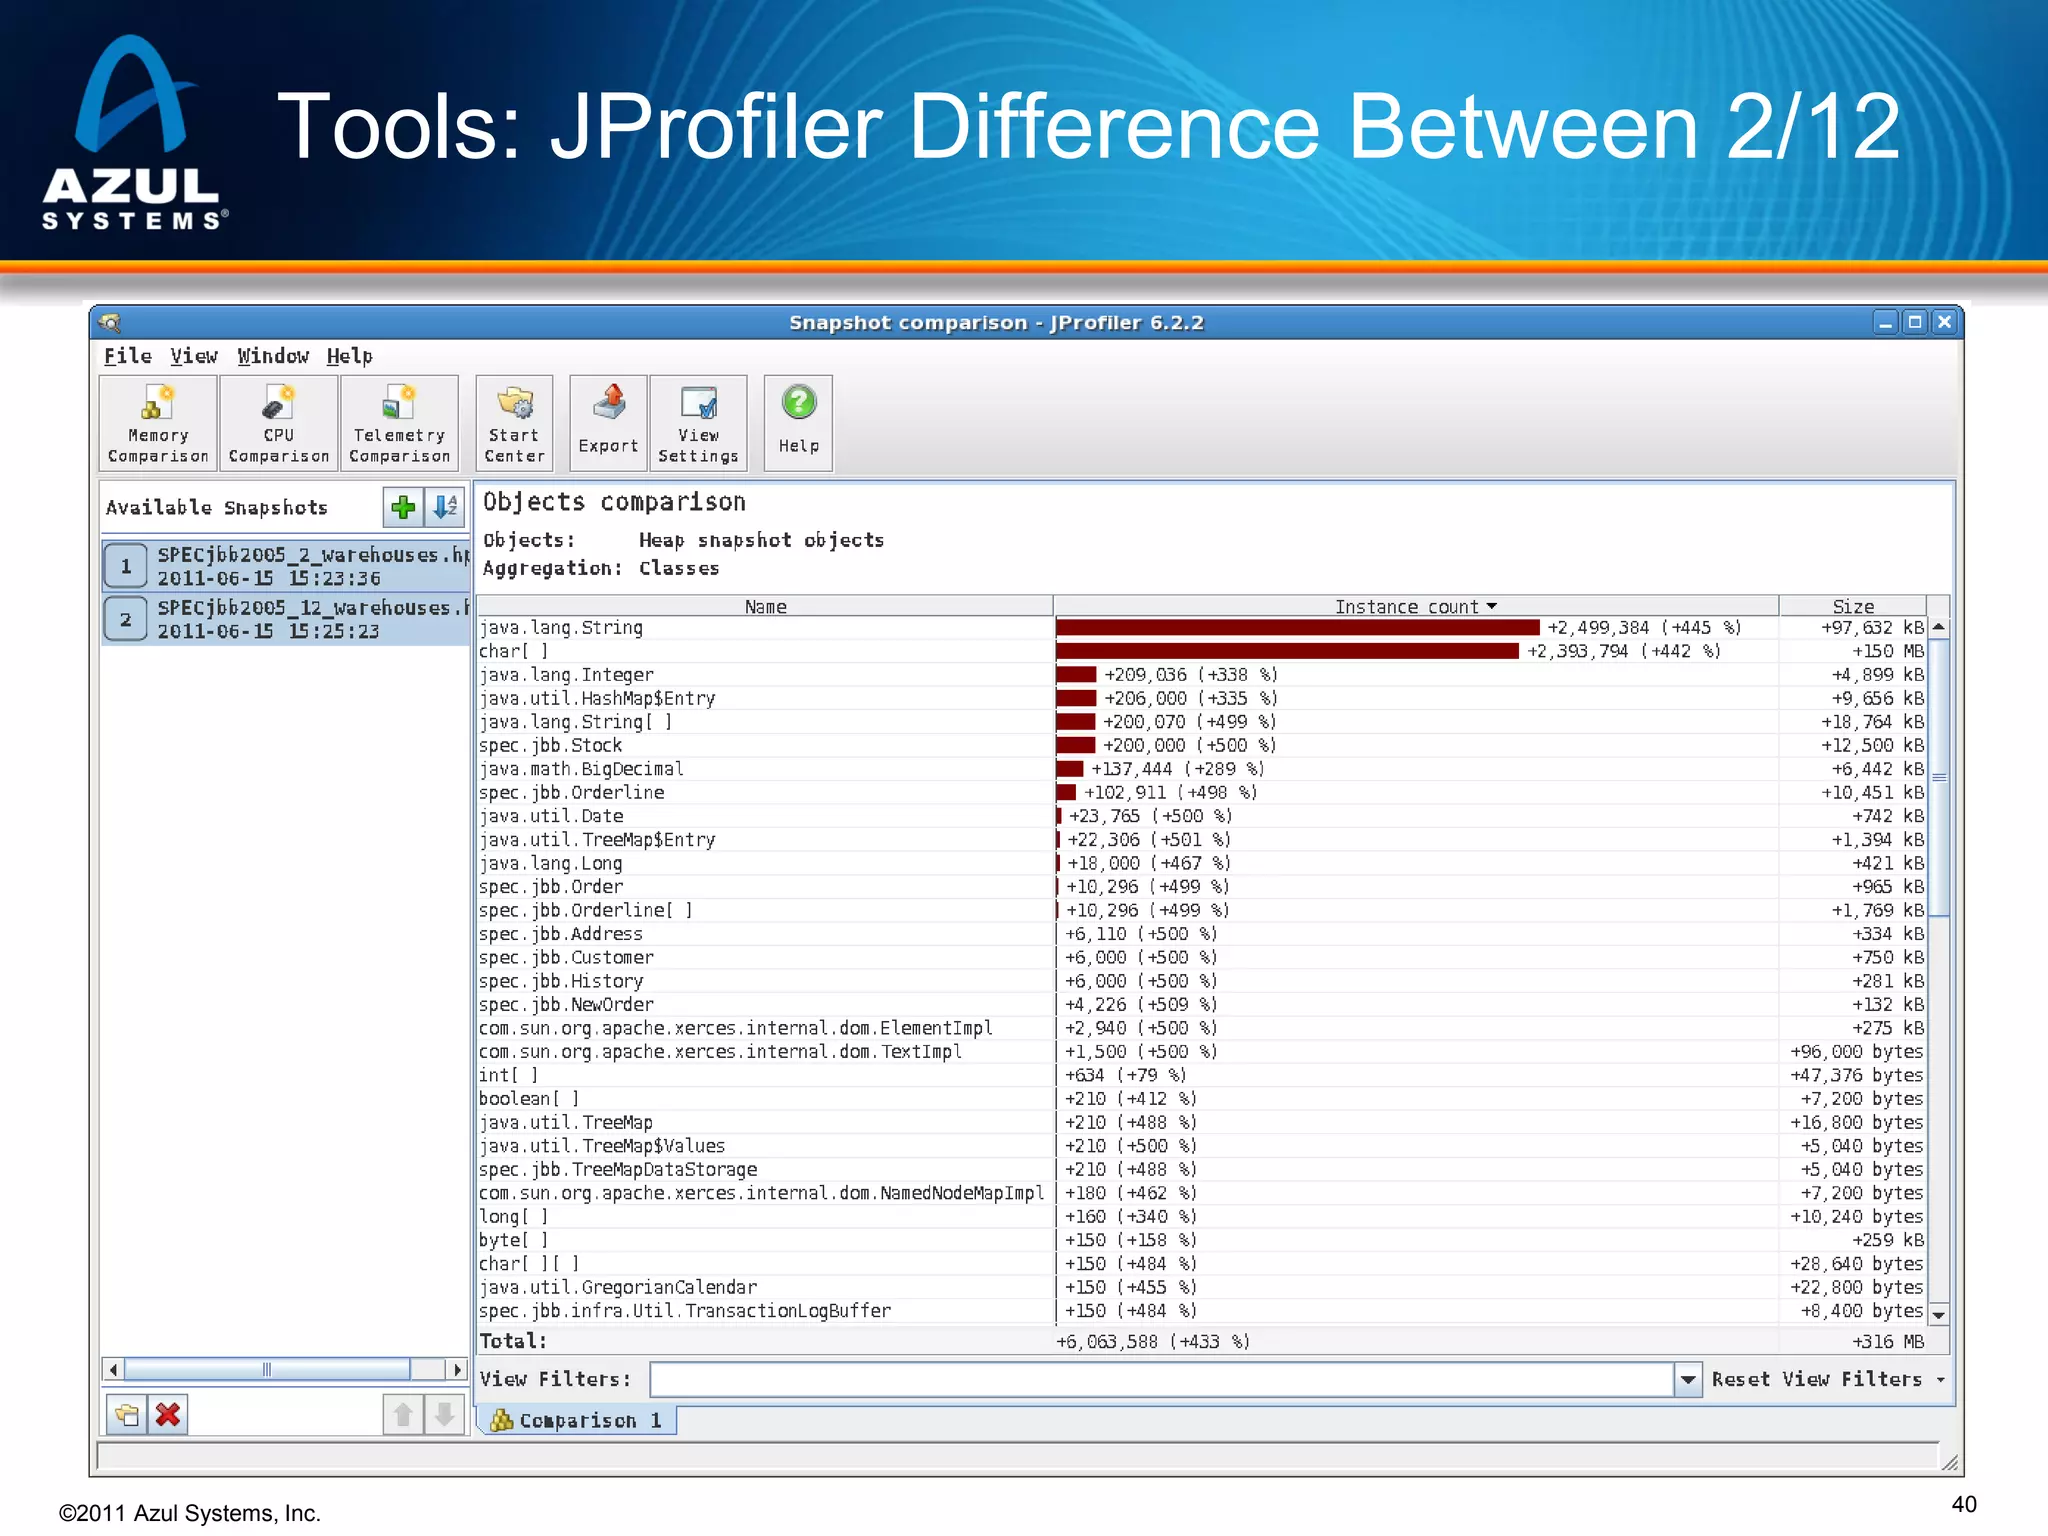Sort by the Size column header

(x=1852, y=606)
